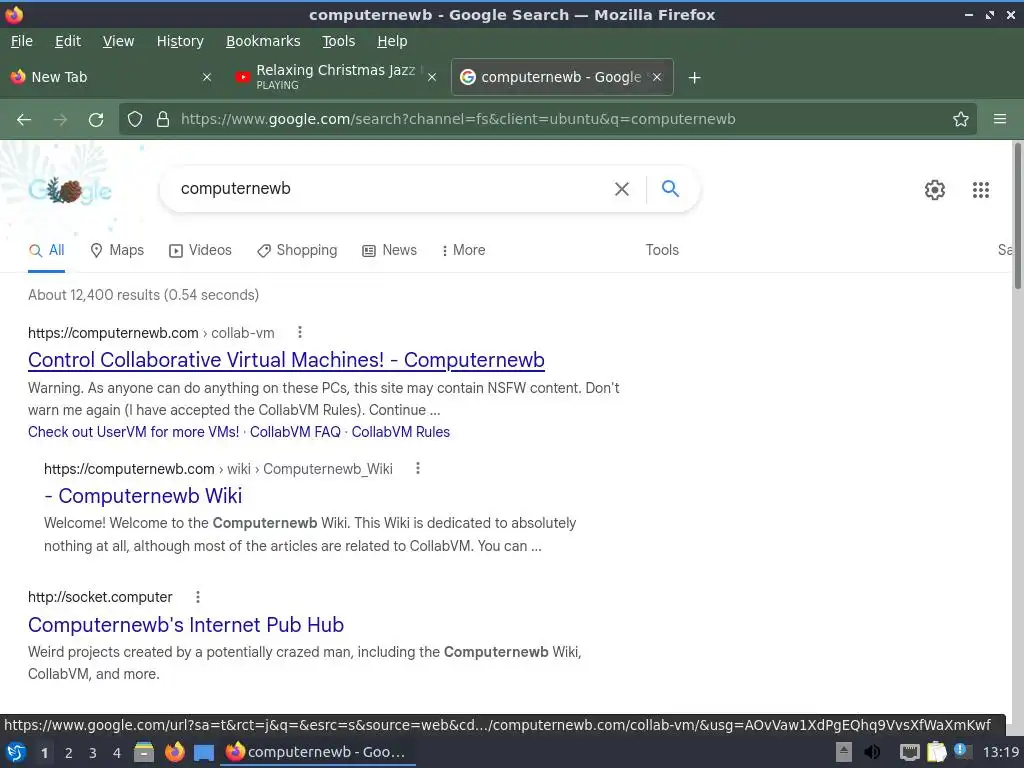Launch file manager from the taskbar

coord(144,752)
